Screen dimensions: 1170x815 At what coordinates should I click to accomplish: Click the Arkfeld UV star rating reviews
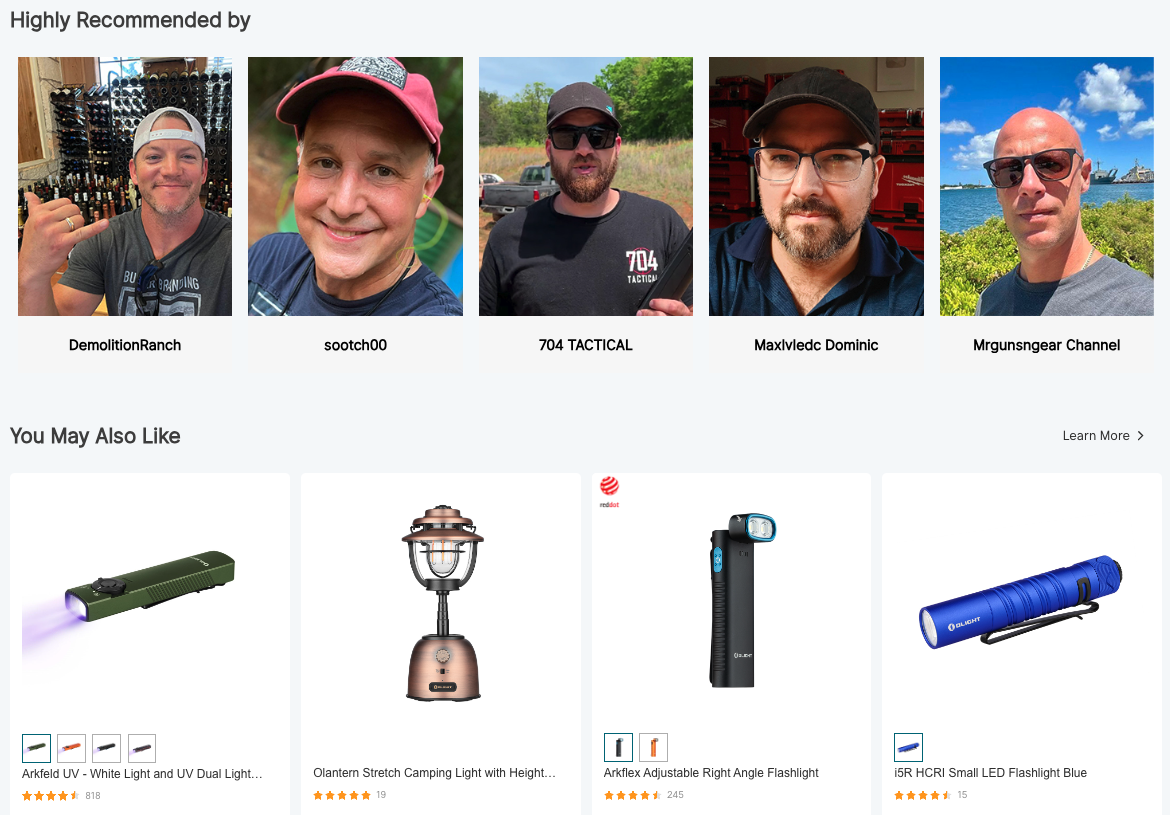61,796
